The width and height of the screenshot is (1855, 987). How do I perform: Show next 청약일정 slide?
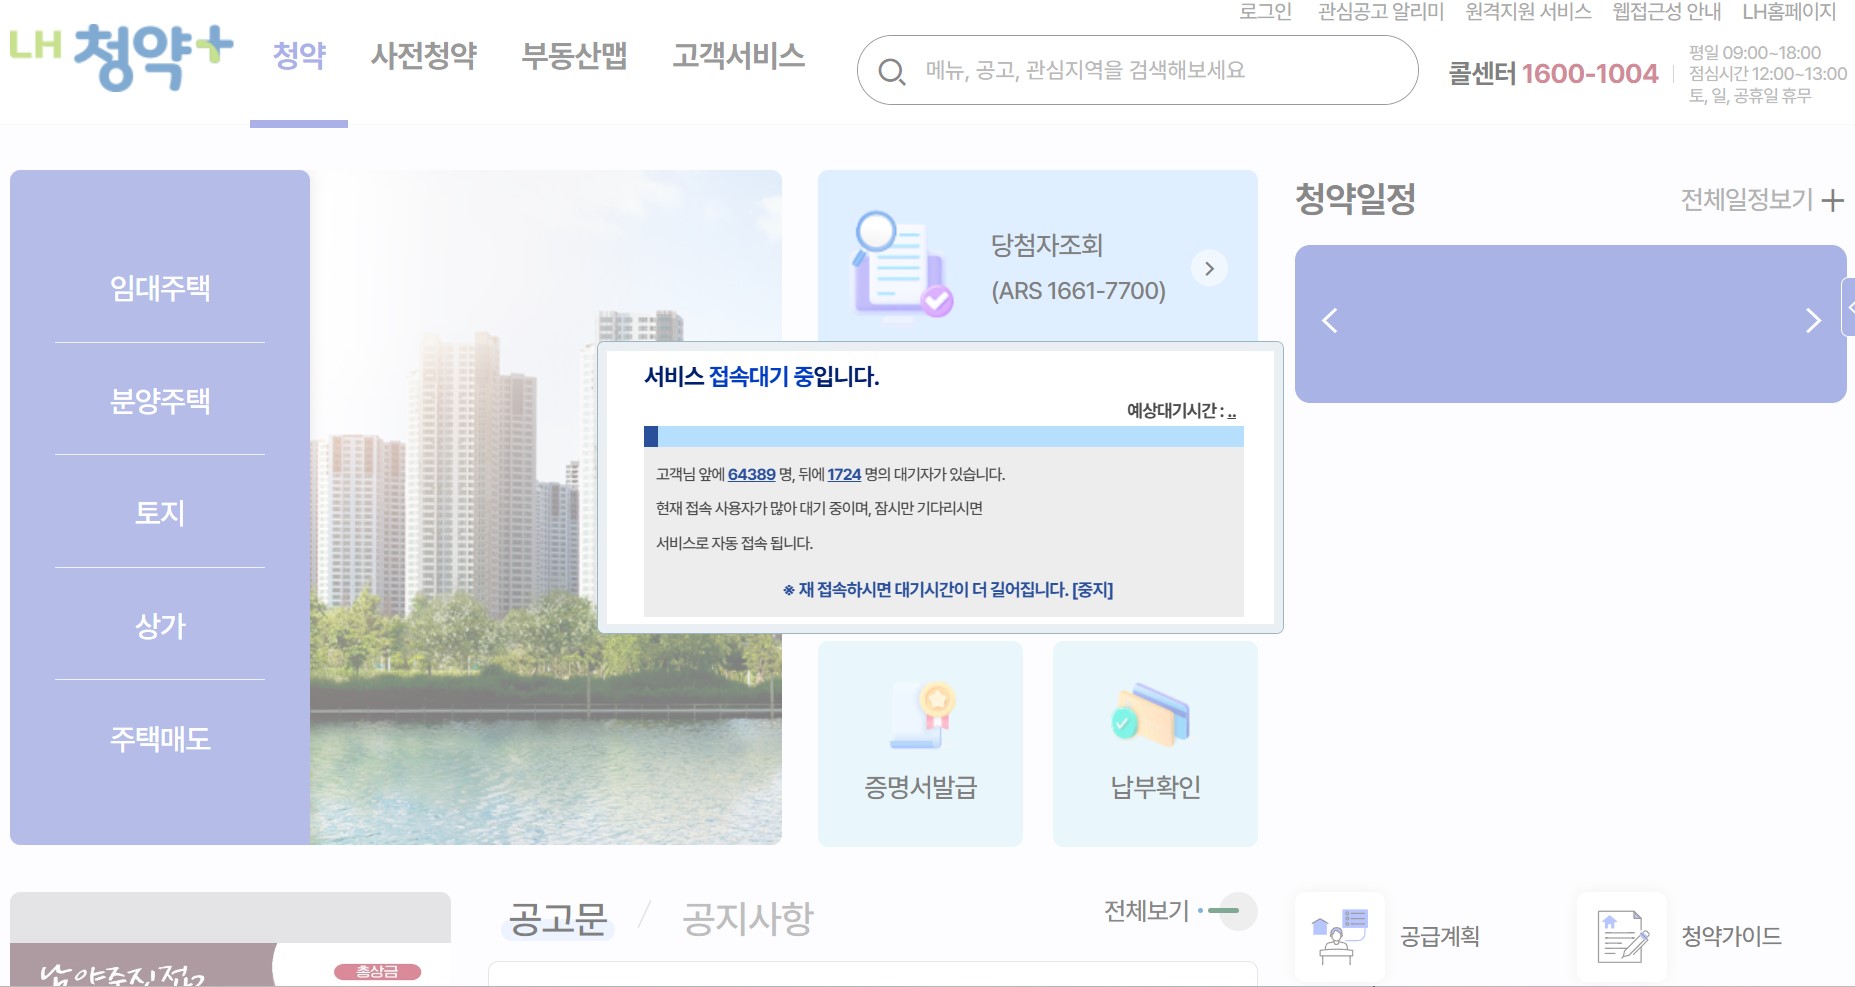[1813, 321]
